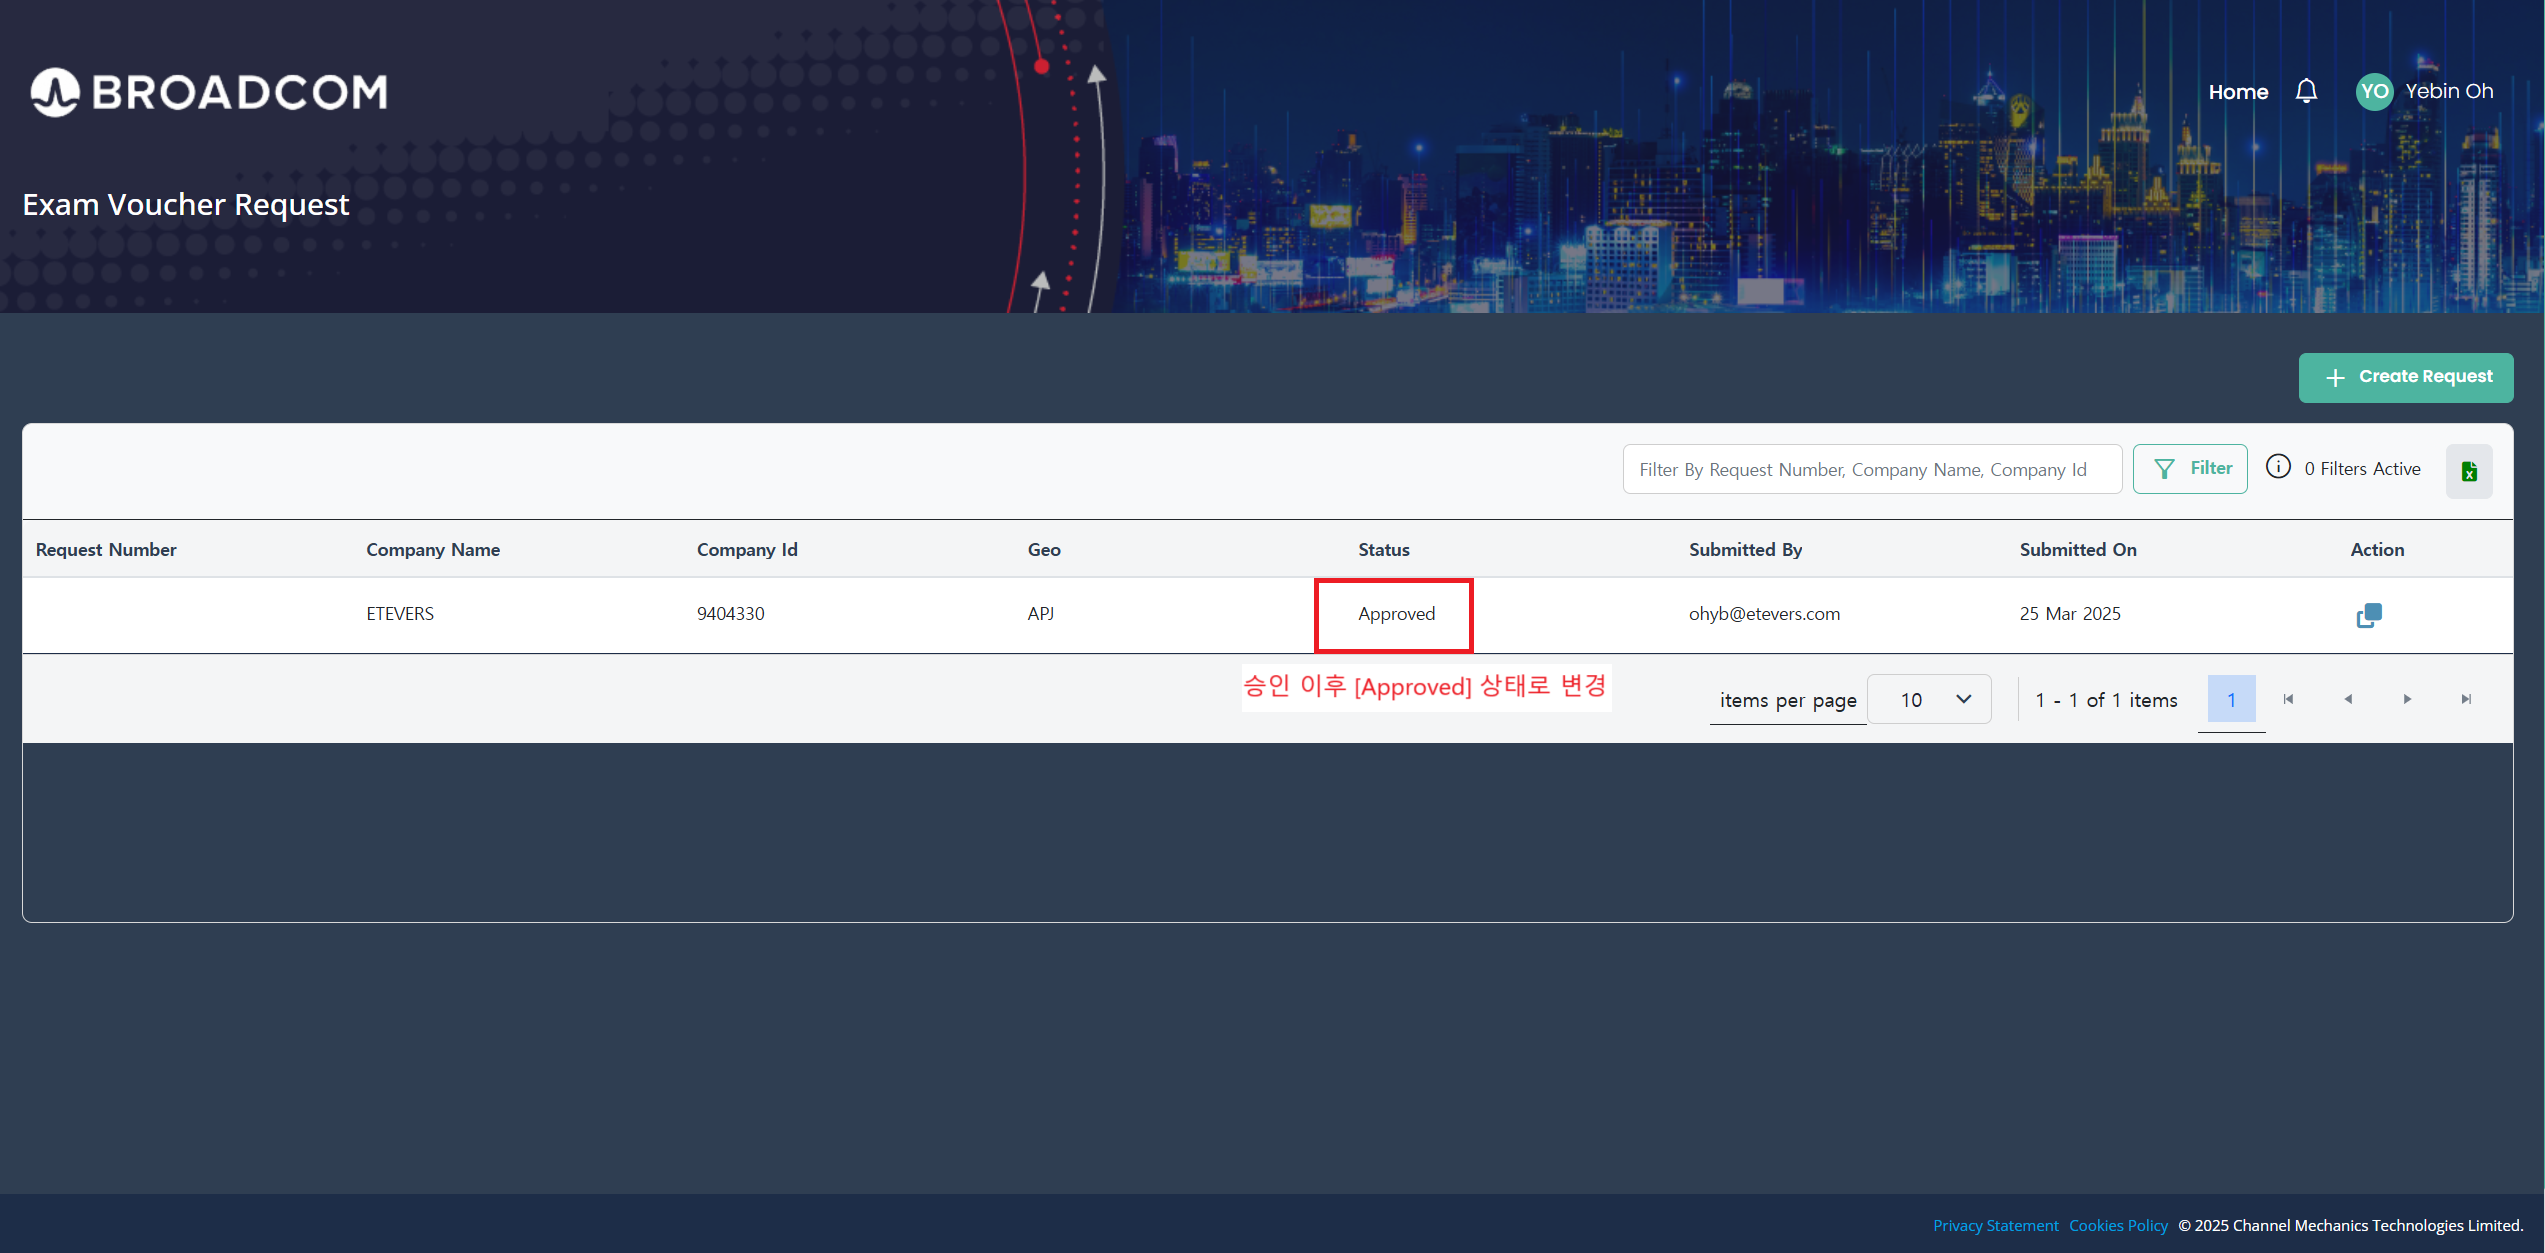Click the filters info icon
2545x1253 pixels.
[2278, 467]
